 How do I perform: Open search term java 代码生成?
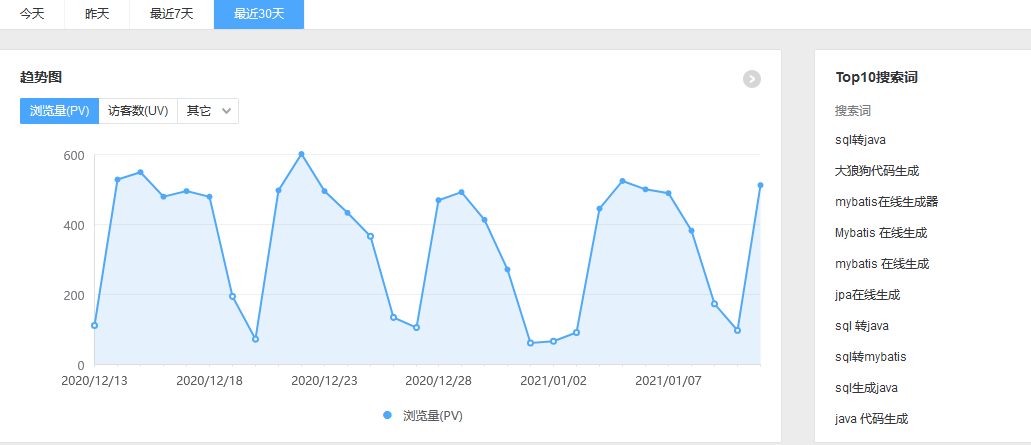pyautogui.click(x=871, y=419)
